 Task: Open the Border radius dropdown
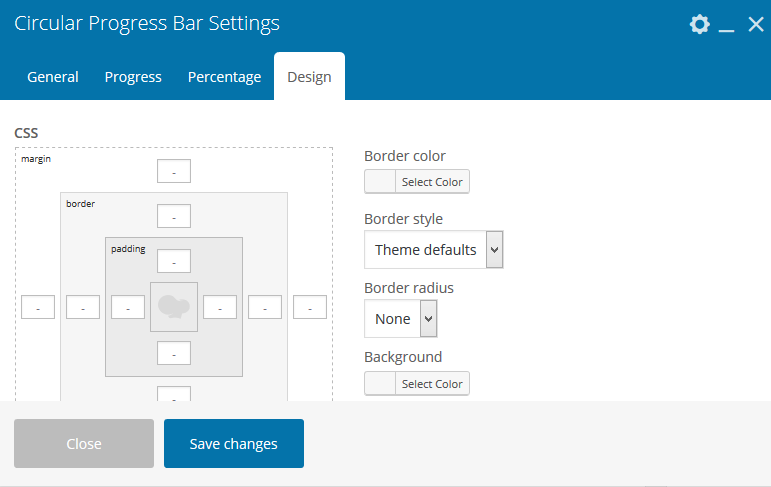(x=400, y=318)
